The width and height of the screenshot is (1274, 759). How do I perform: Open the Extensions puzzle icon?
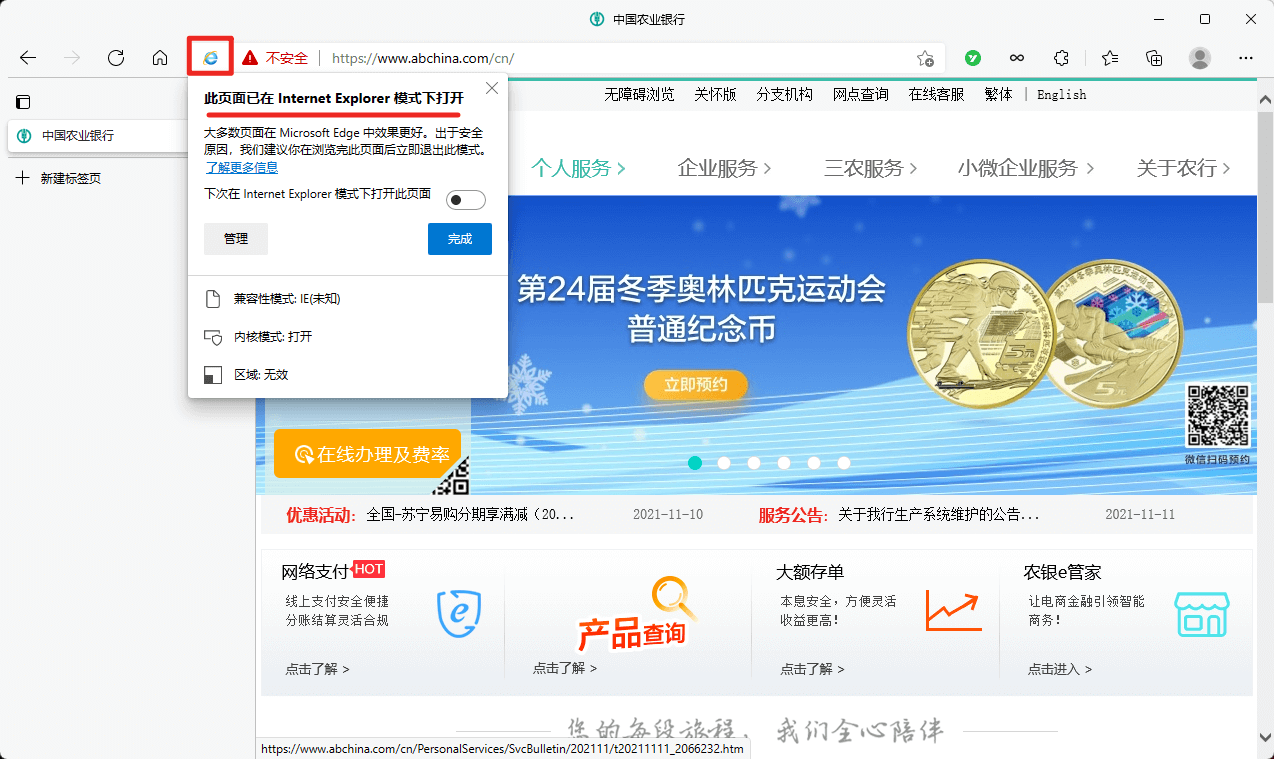click(x=1061, y=58)
